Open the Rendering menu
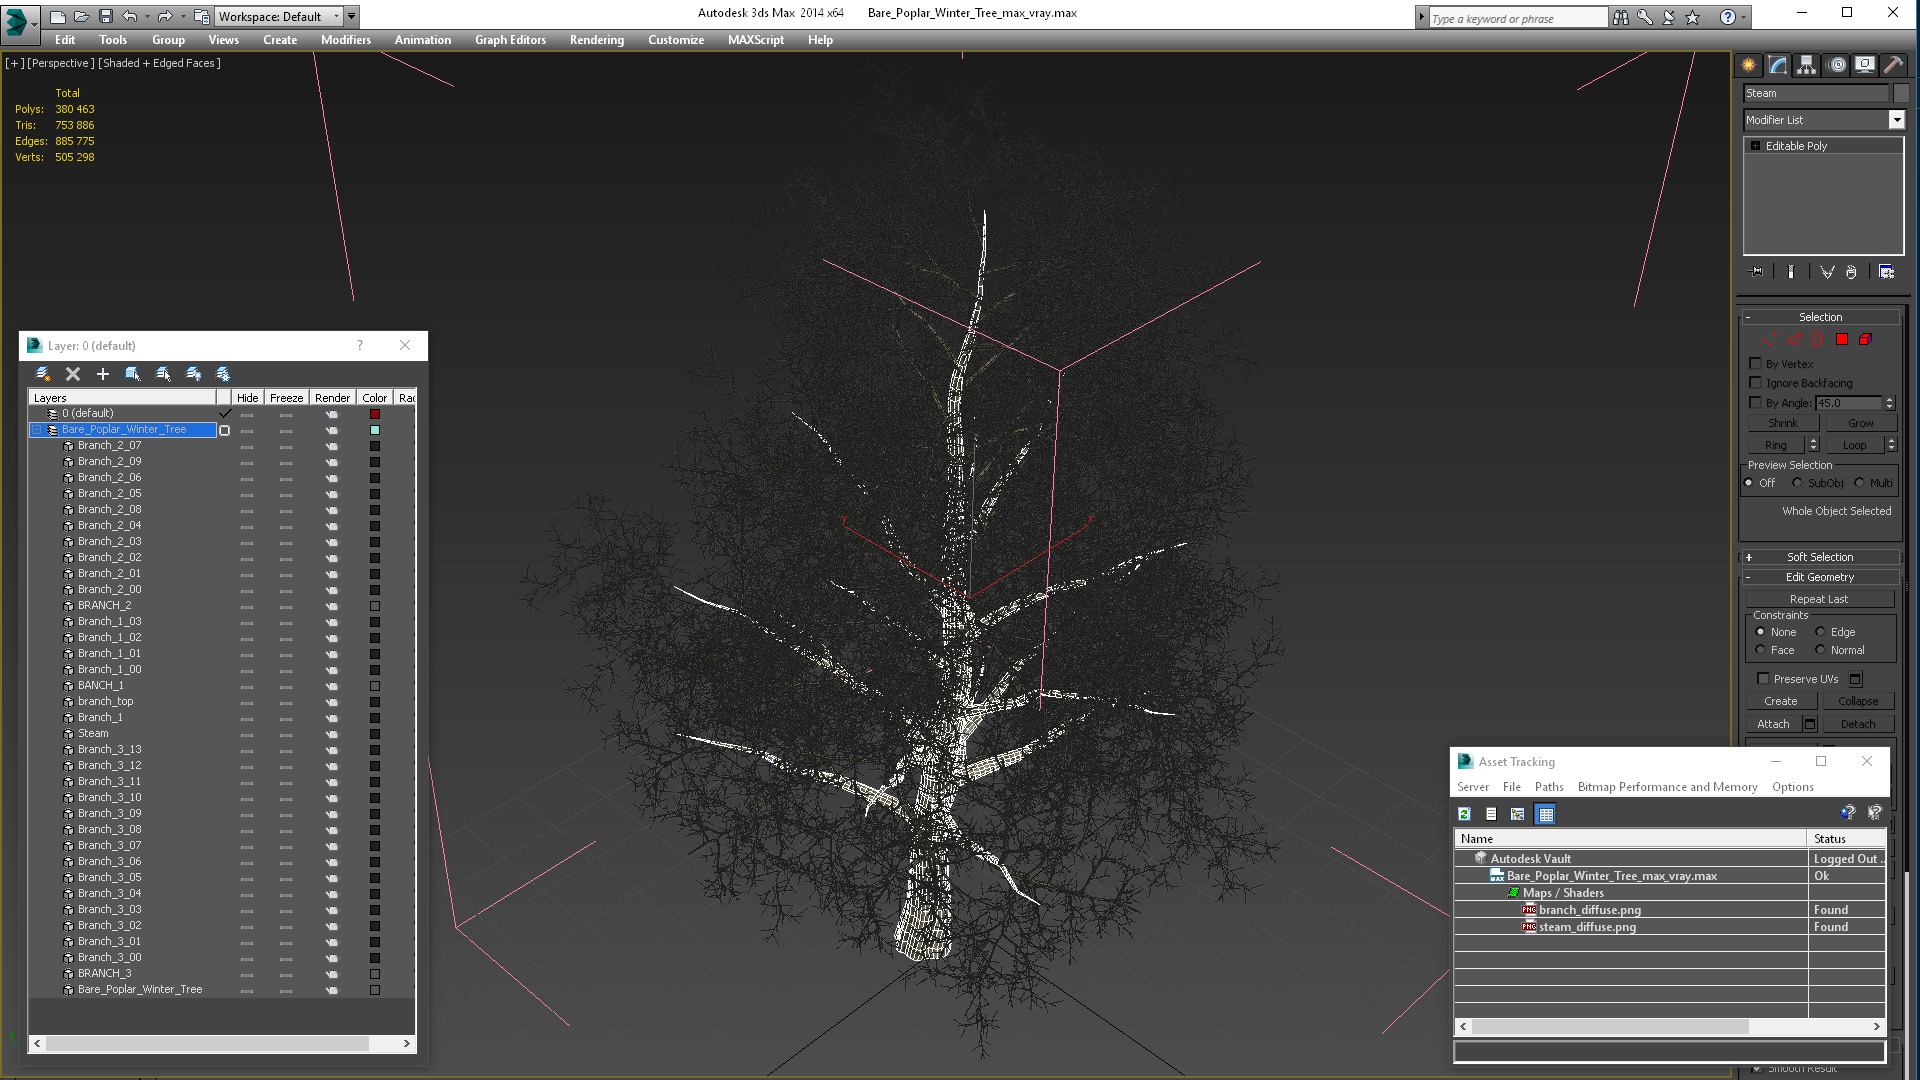Screen dimensions: 1920x1080 596,40
